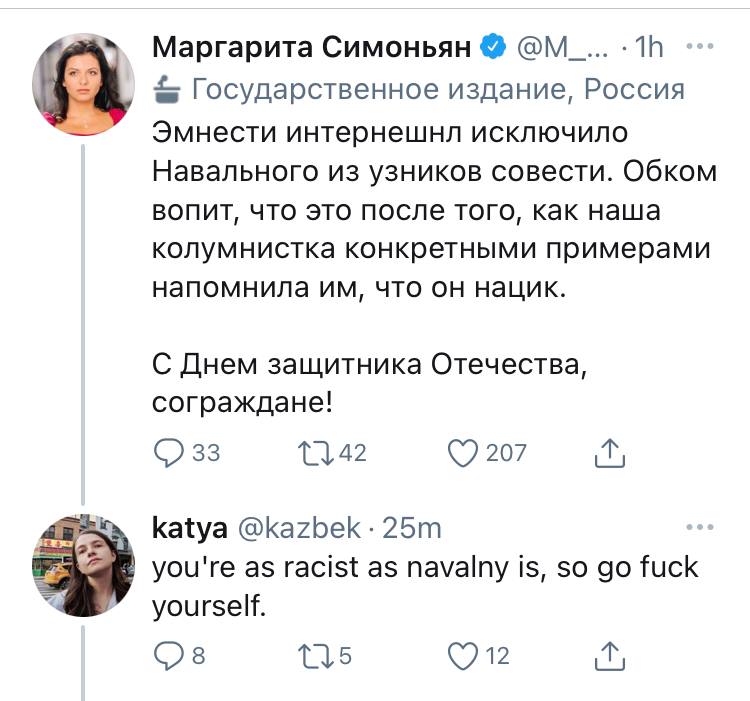
Task: Retweet Маргарита Симоньян's tweet
Action: [313, 453]
